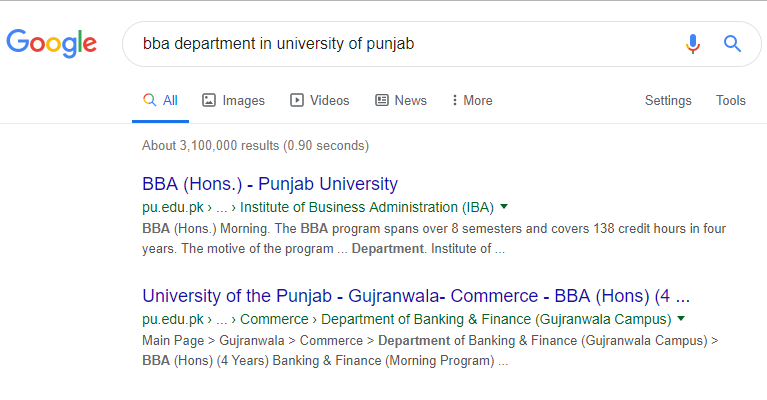Screen dimensions: 767x400
Task: Open the search Tools option
Action: pyautogui.click(x=731, y=100)
